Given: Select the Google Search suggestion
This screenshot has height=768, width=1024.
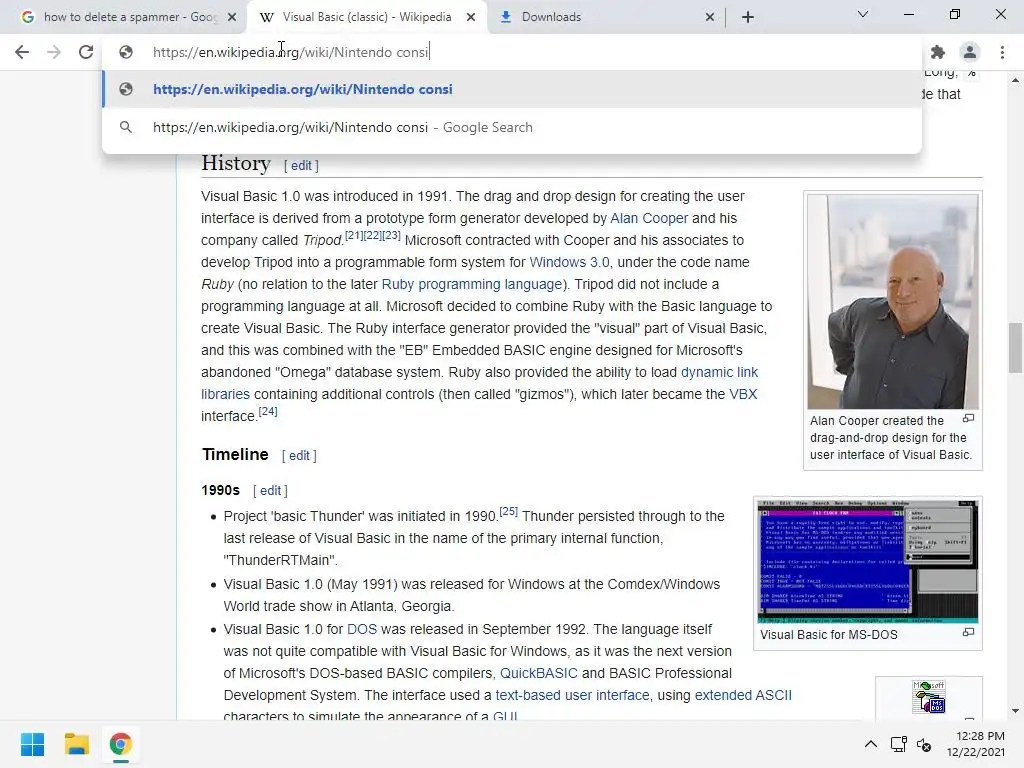Looking at the screenshot, I should pos(512,127).
